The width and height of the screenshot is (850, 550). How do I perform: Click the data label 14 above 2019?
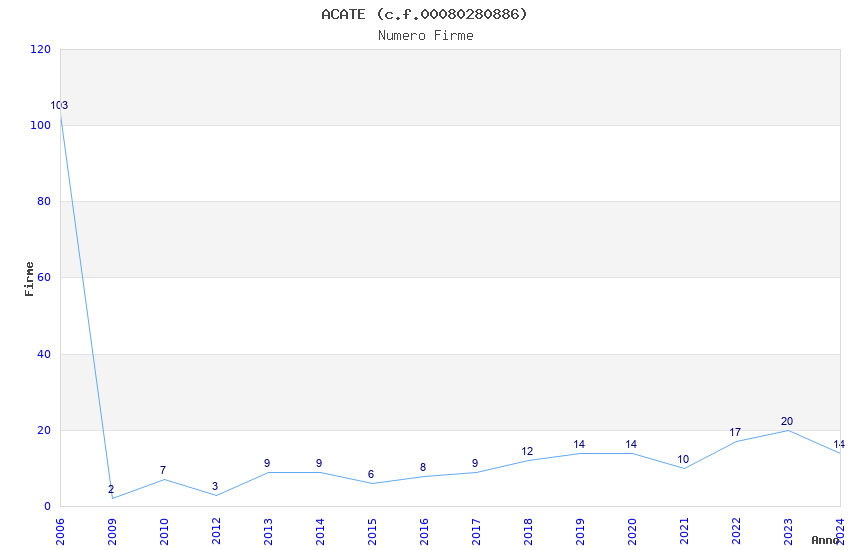(579, 444)
